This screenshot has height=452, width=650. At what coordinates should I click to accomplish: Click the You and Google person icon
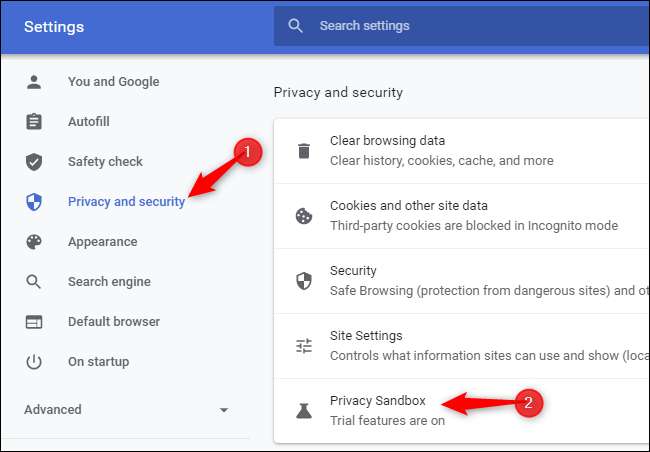(x=34, y=82)
